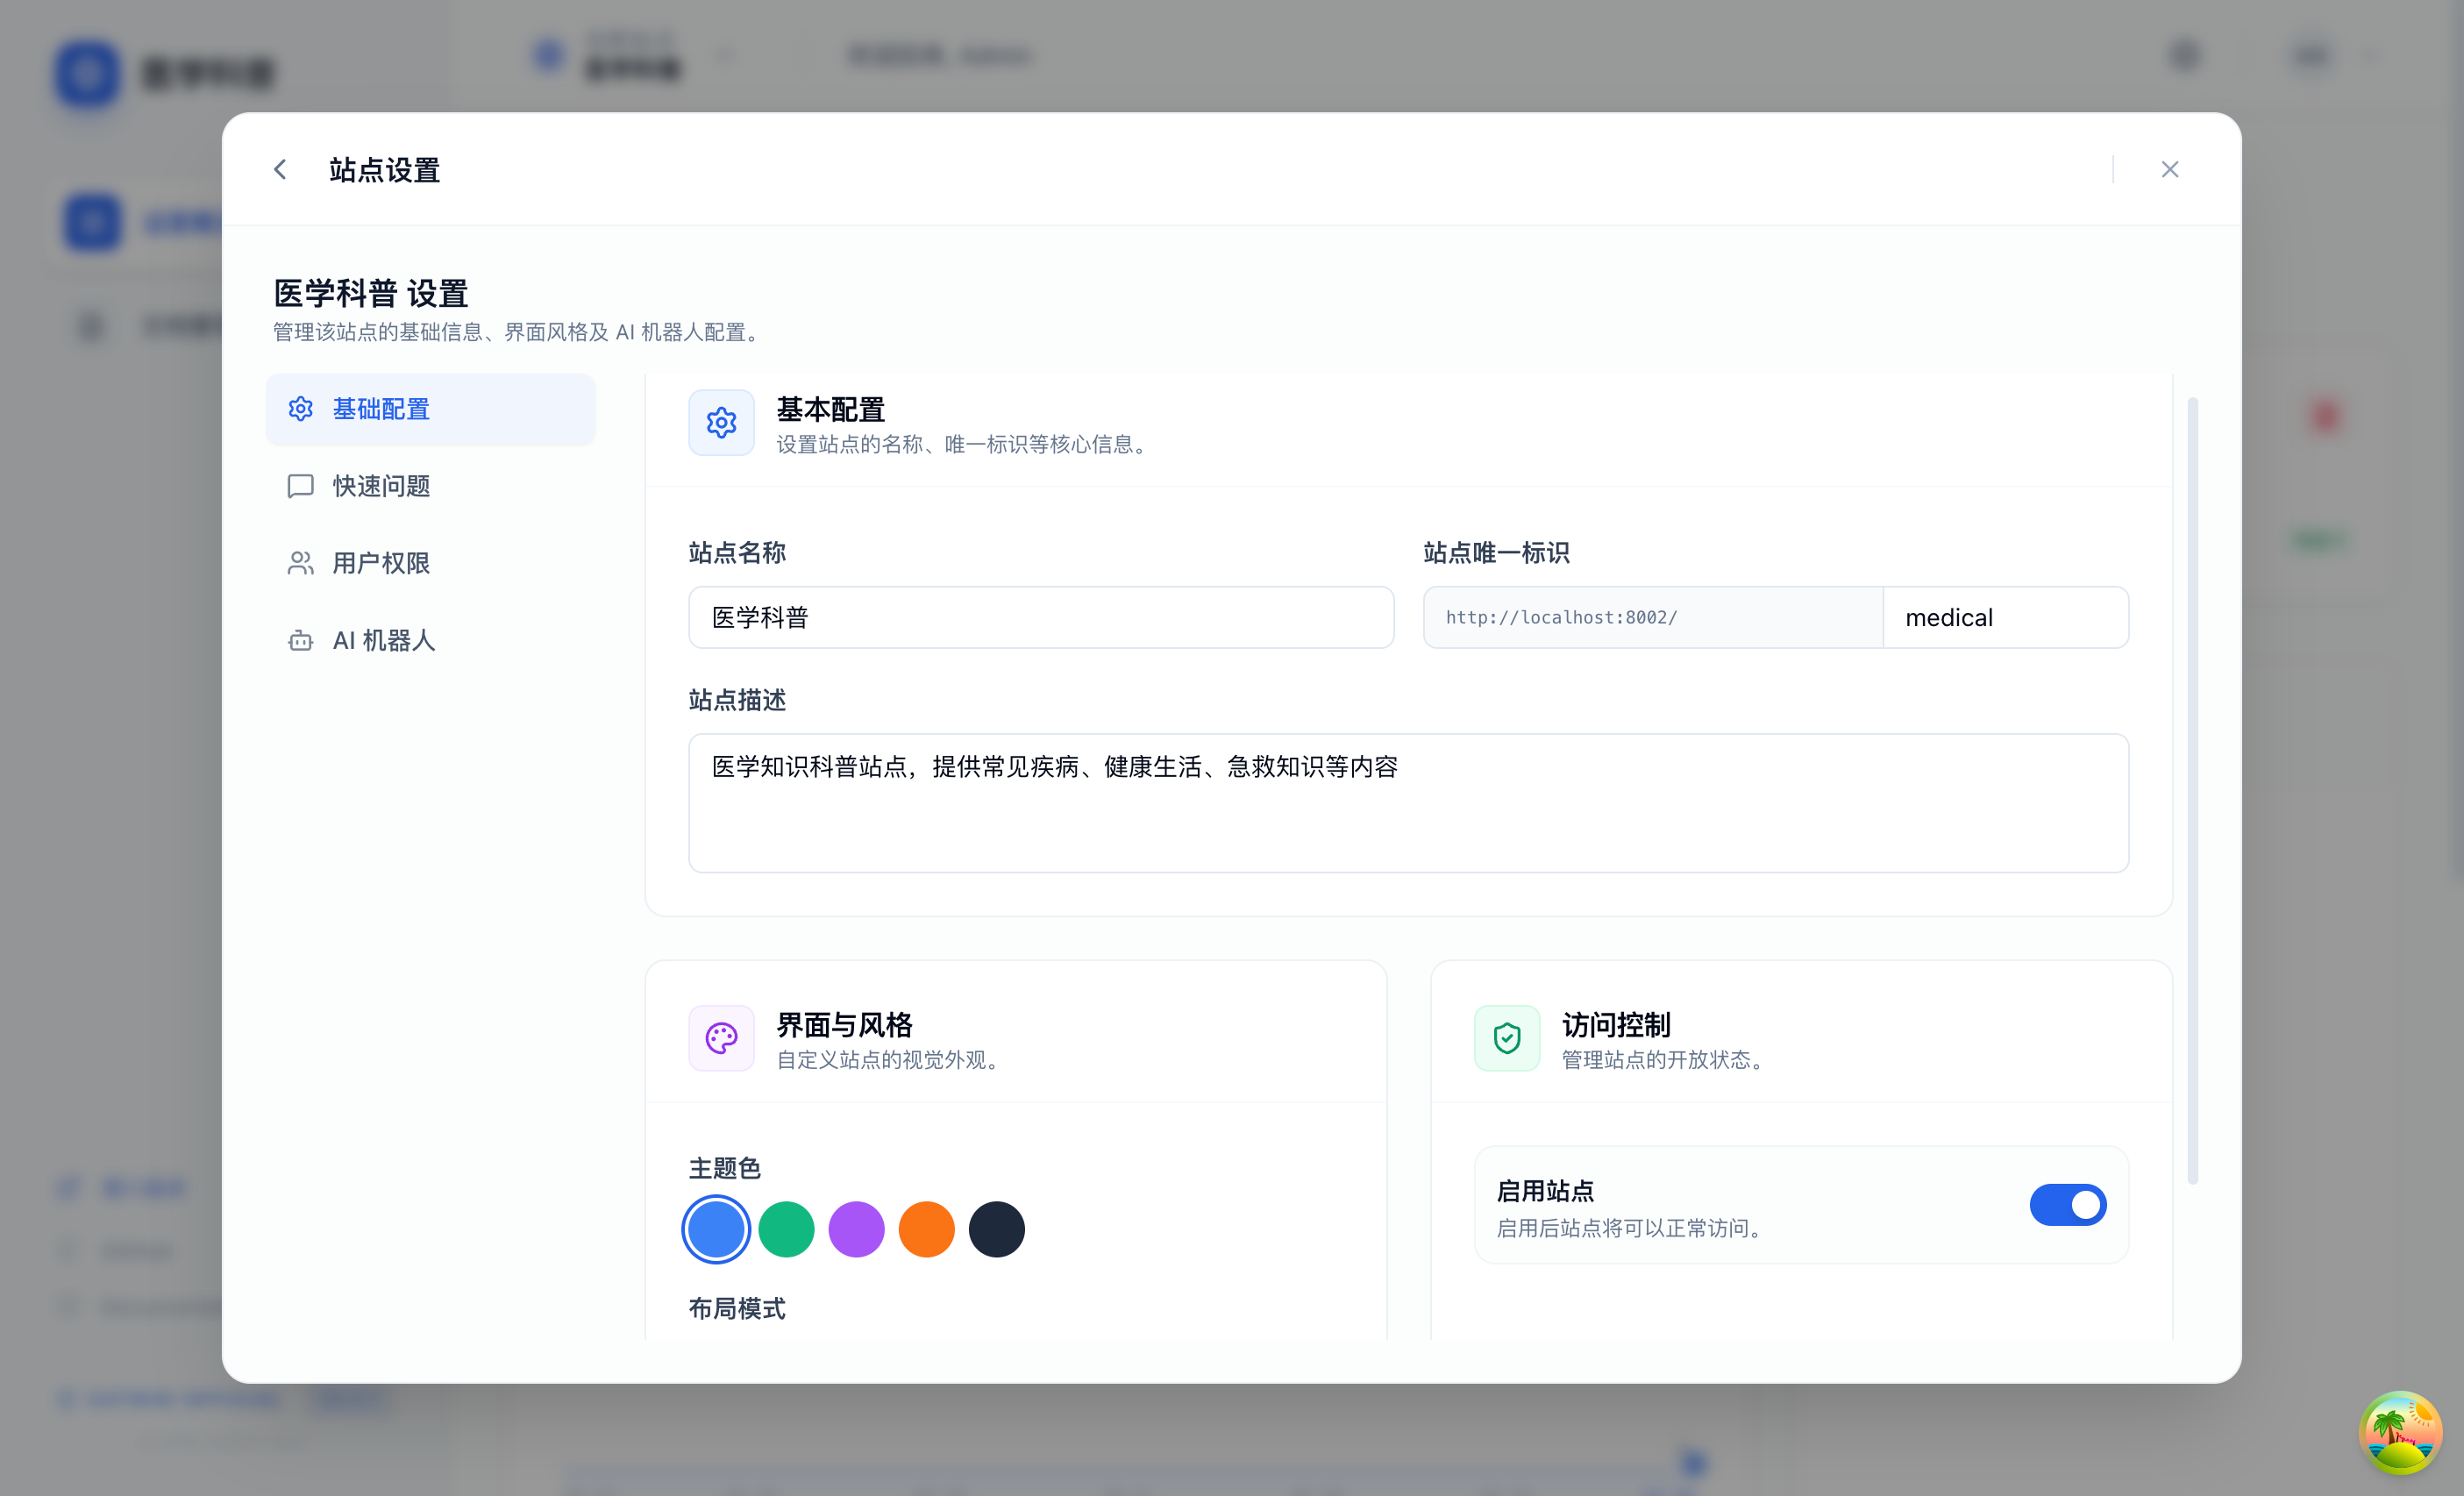Click the gear icon in 基本配置 section header
The width and height of the screenshot is (2464, 1496).
[x=721, y=422]
